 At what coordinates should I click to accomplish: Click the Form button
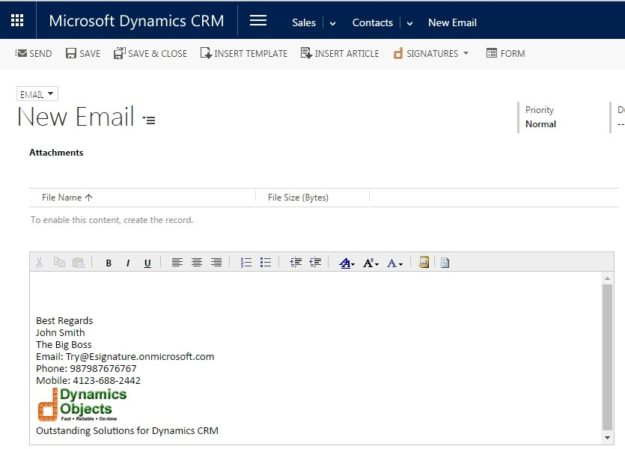505,53
